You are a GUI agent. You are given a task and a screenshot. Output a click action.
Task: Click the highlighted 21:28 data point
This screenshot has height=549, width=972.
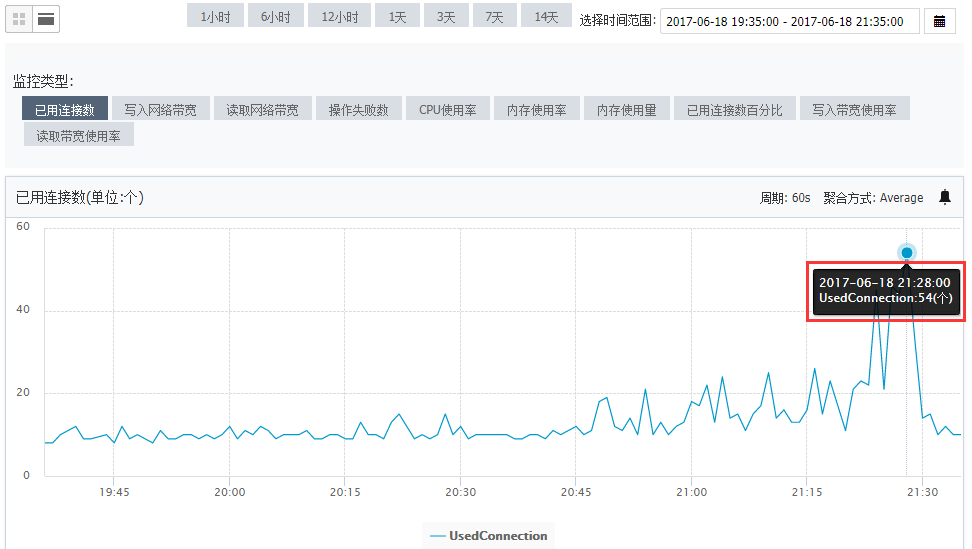(907, 252)
